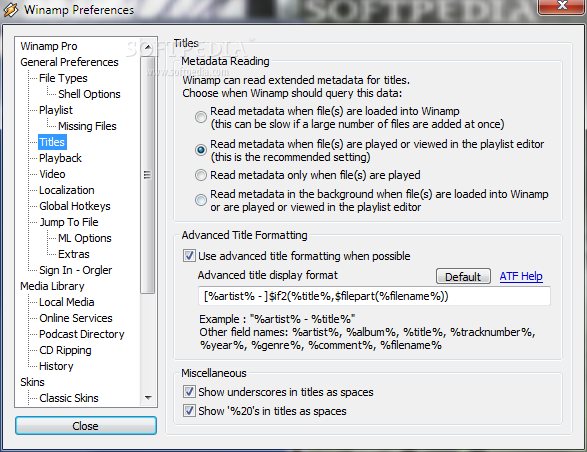Open Global Hotkeys settings
Screen dimensions: 587x452
[x=75, y=206]
